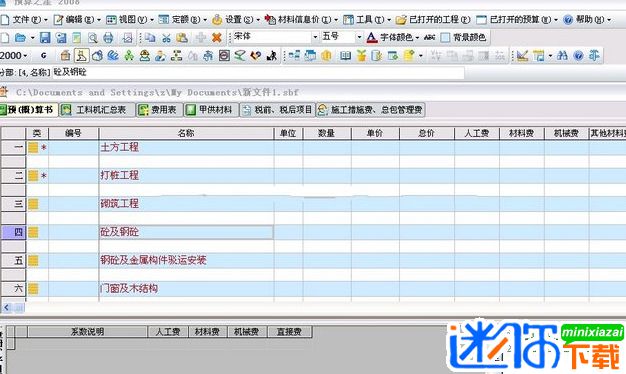Select the 打桩工程 row
The width and height of the screenshot is (626, 374).
tap(313, 176)
